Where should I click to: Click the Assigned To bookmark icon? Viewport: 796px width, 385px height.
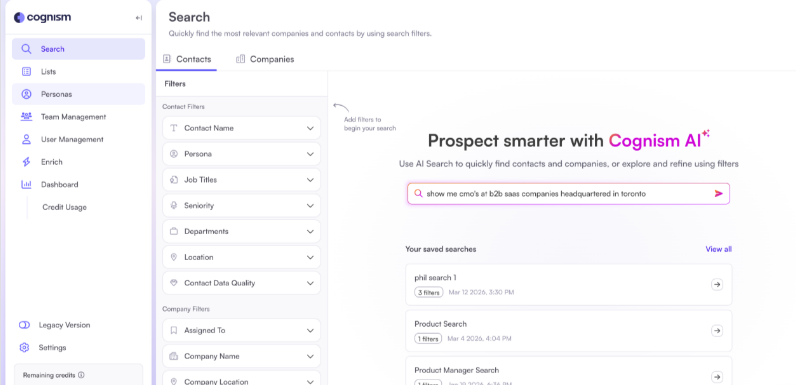pyautogui.click(x=174, y=330)
